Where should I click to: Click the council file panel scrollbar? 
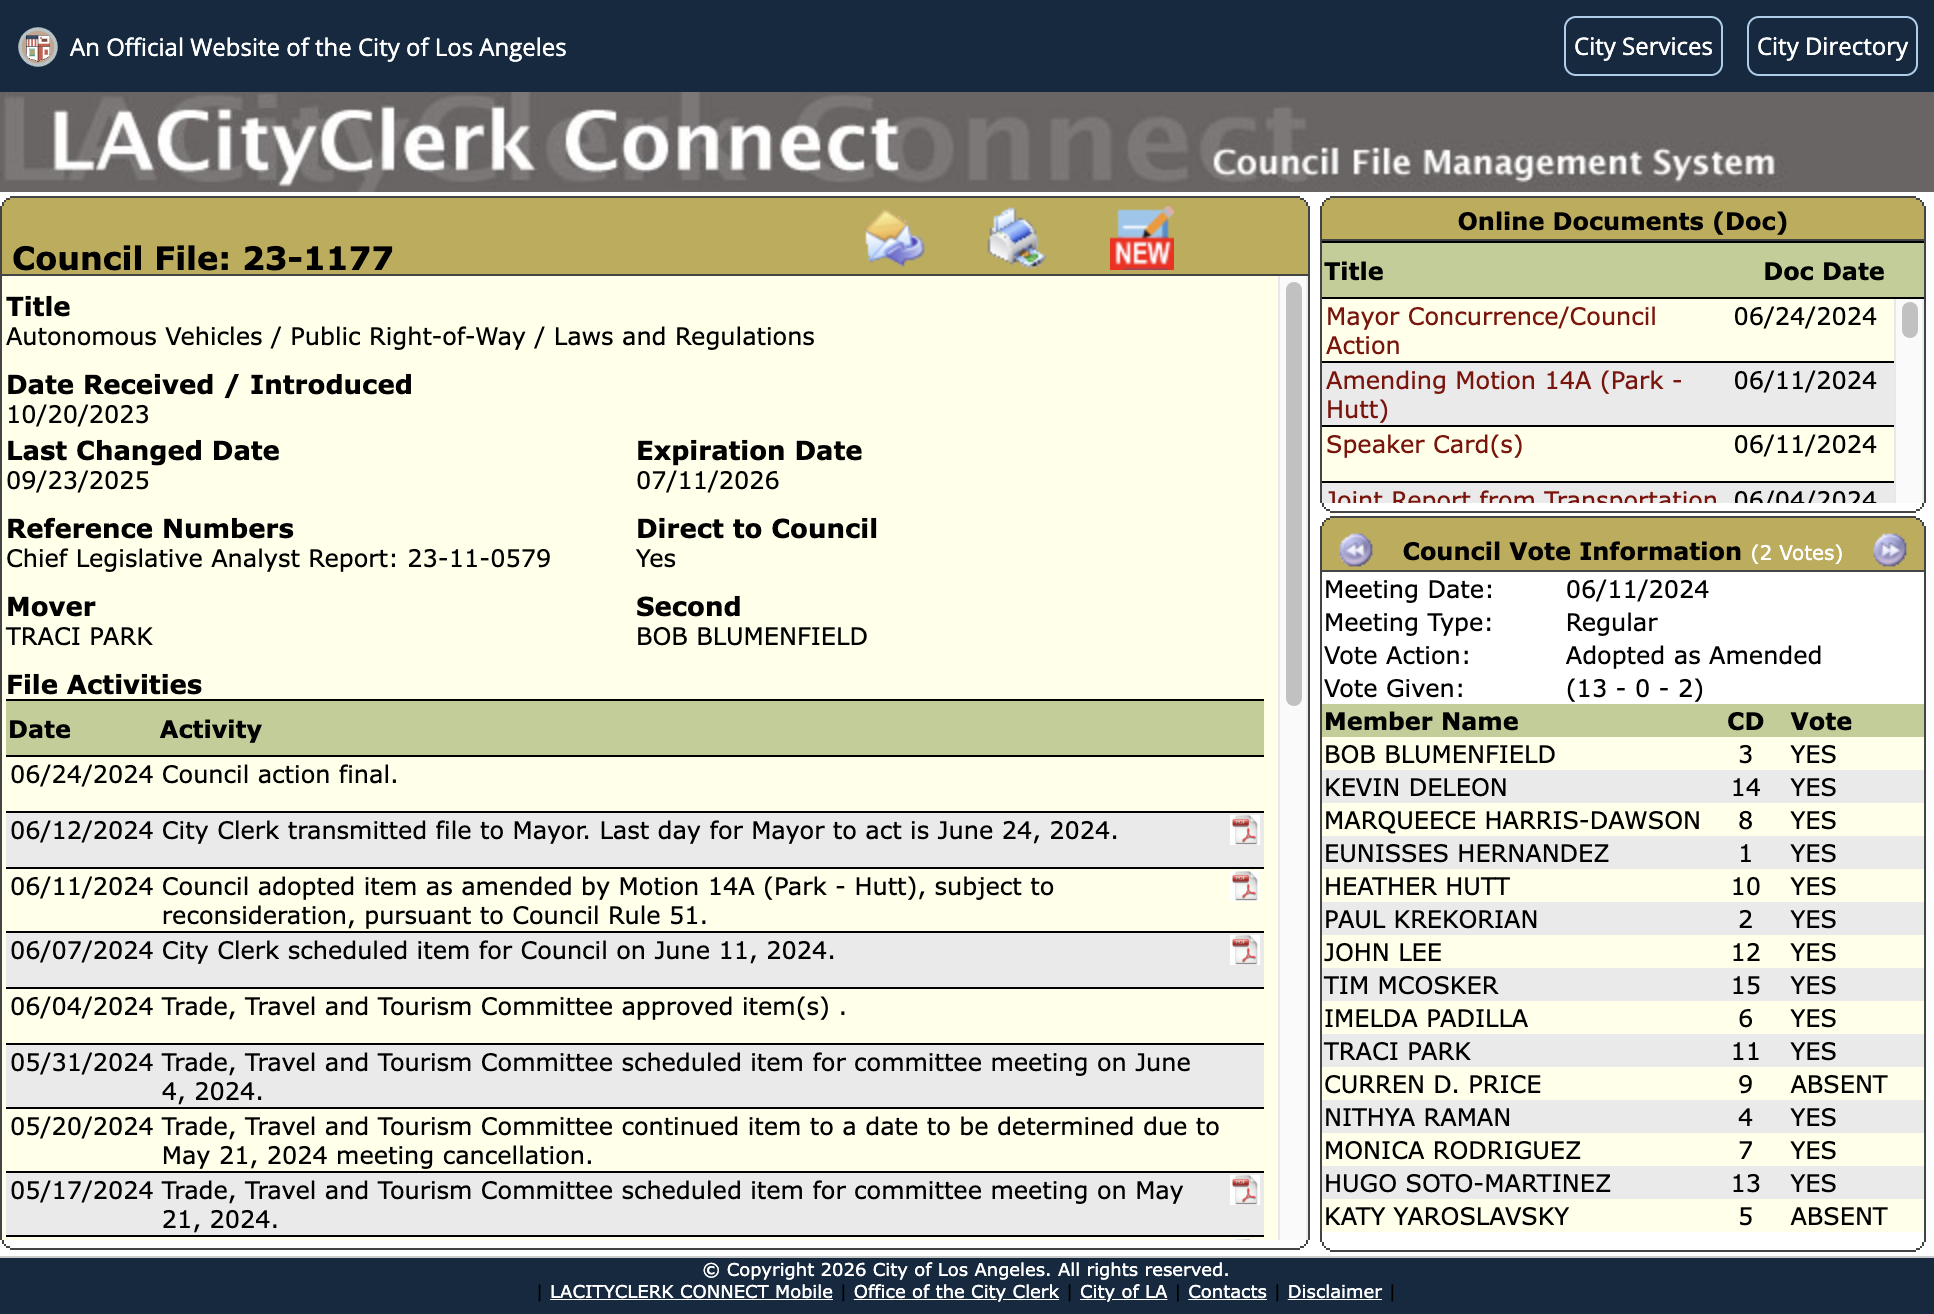pyautogui.click(x=1293, y=495)
